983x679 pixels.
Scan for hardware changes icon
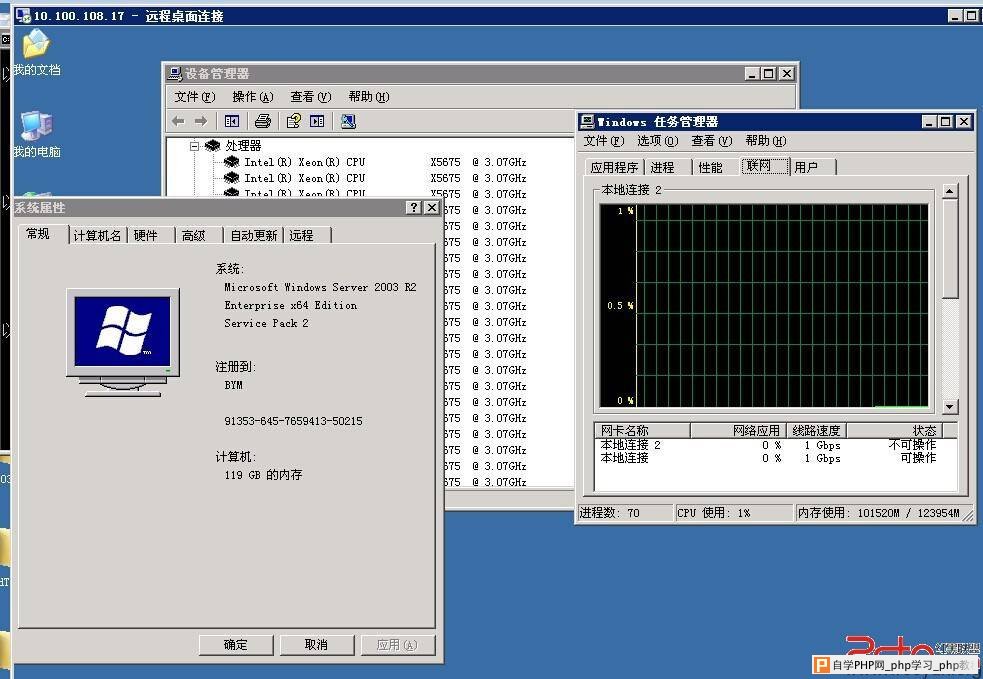point(348,121)
